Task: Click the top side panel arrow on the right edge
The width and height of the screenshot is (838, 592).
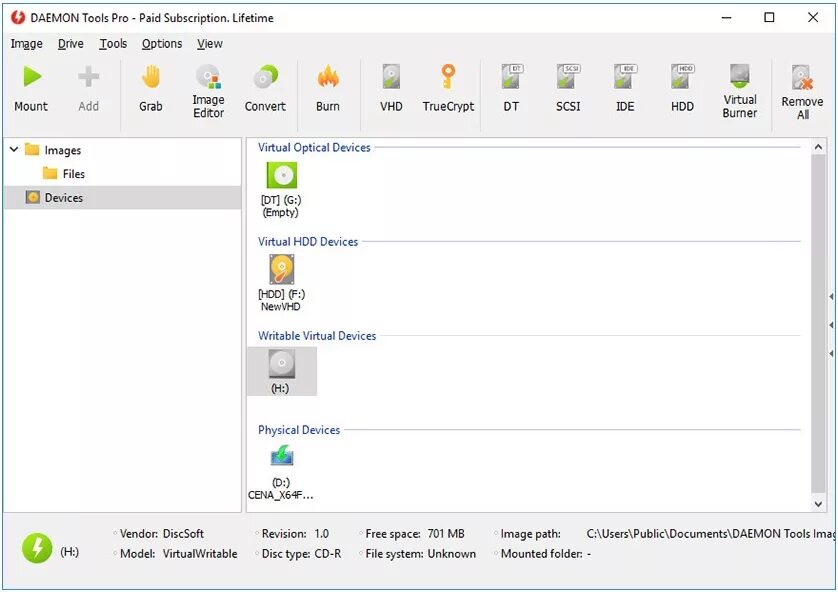Action: (x=831, y=296)
